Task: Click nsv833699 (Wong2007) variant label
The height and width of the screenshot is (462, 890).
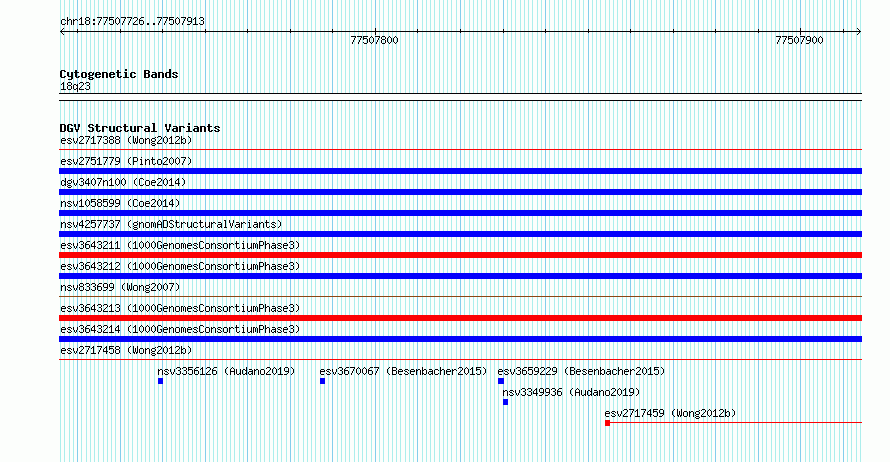Action: pyautogui.click(x=120, y=287)
